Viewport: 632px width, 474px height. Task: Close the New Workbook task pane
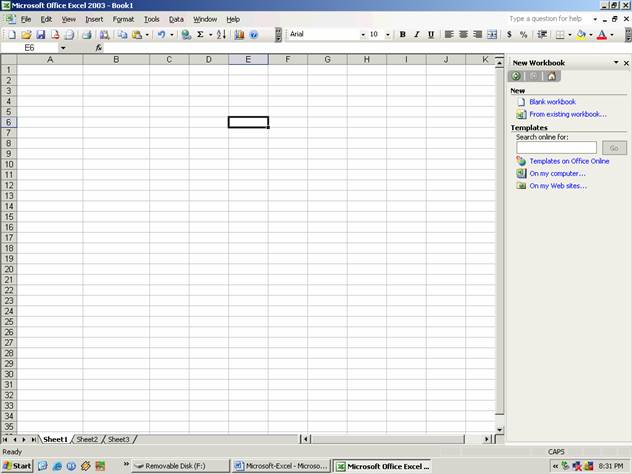626,63
